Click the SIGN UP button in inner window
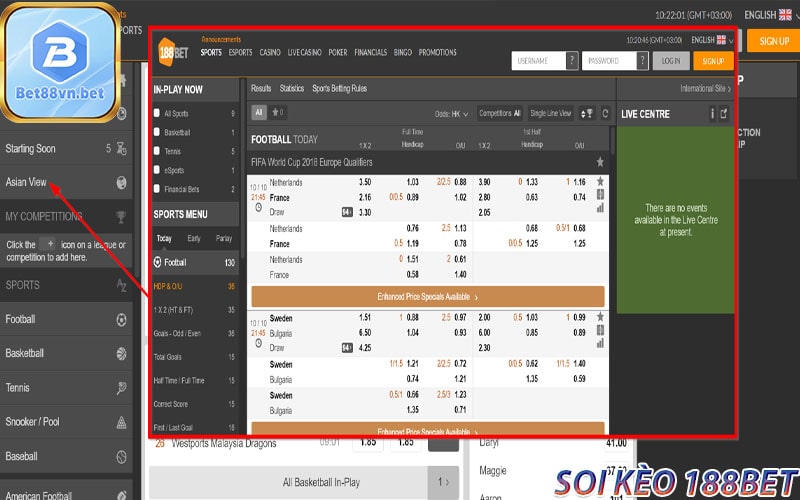Image resolution: width=800 pixels, height=500 pixels. click(713, 61)
